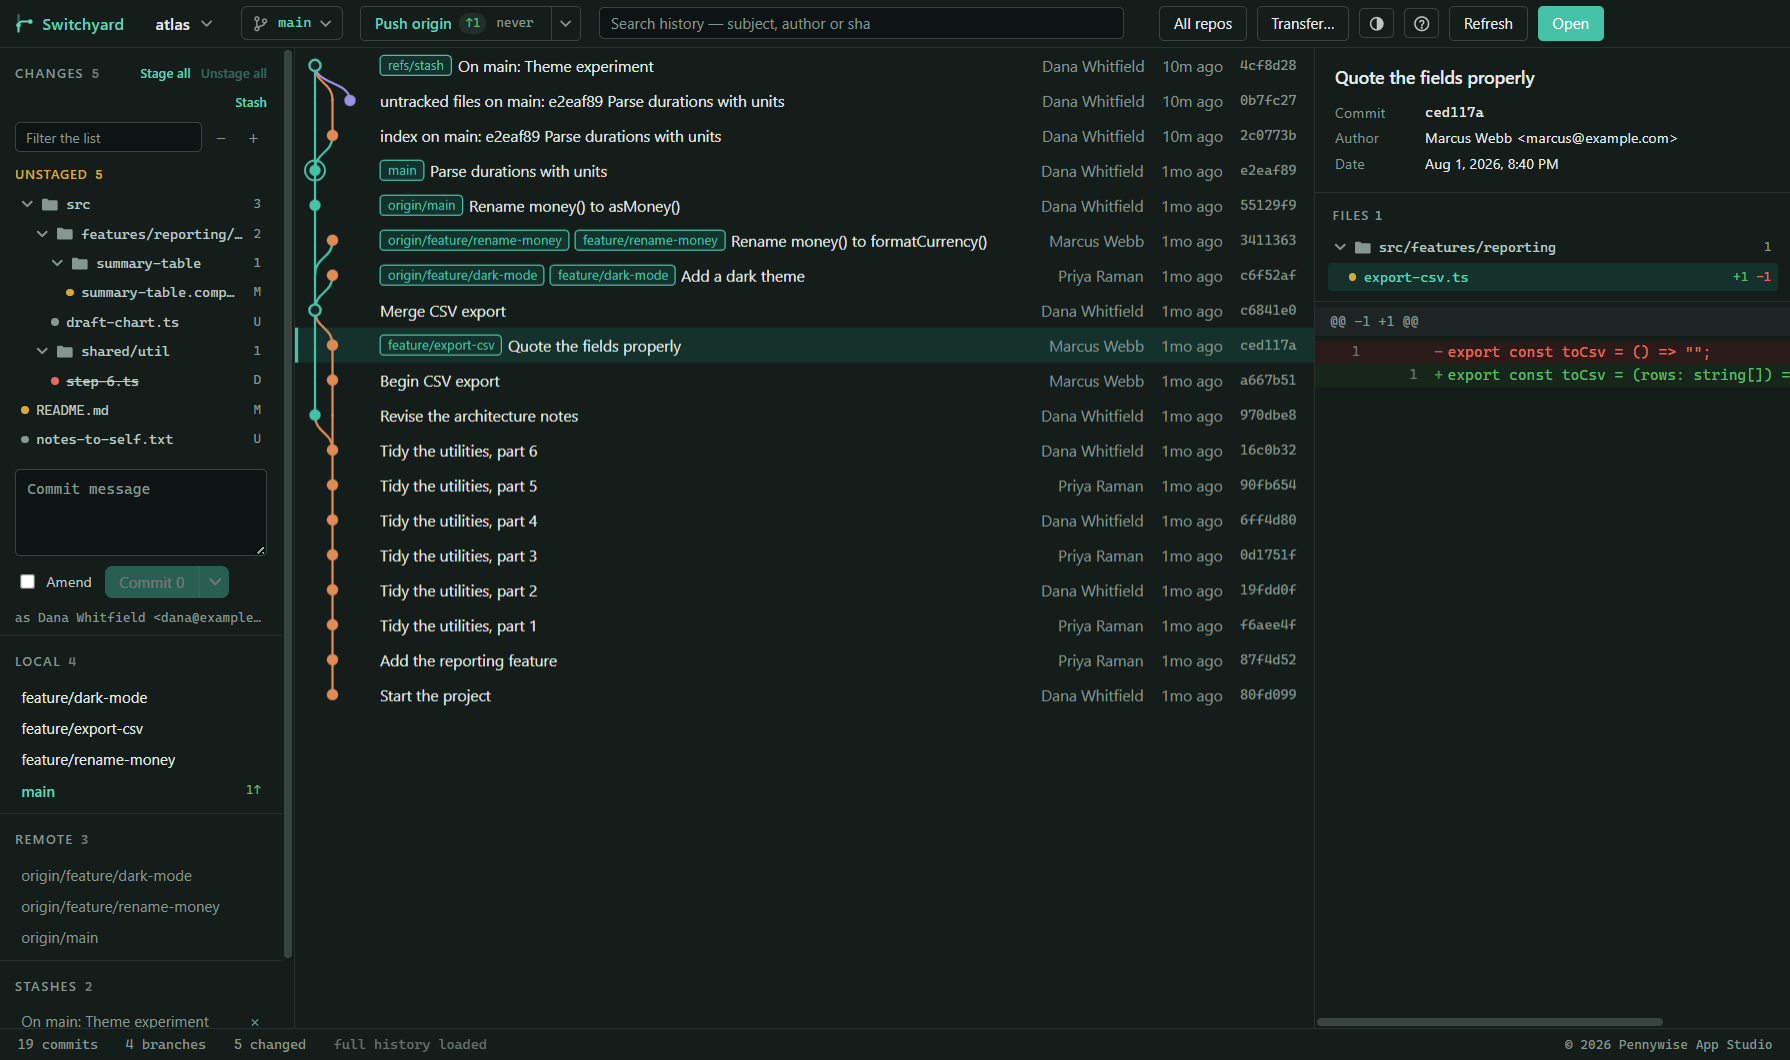This screenshot has width=1790, height=1060.
Task: Collapse src/features/reporting in Files panel
Action: pos(1340,247)
